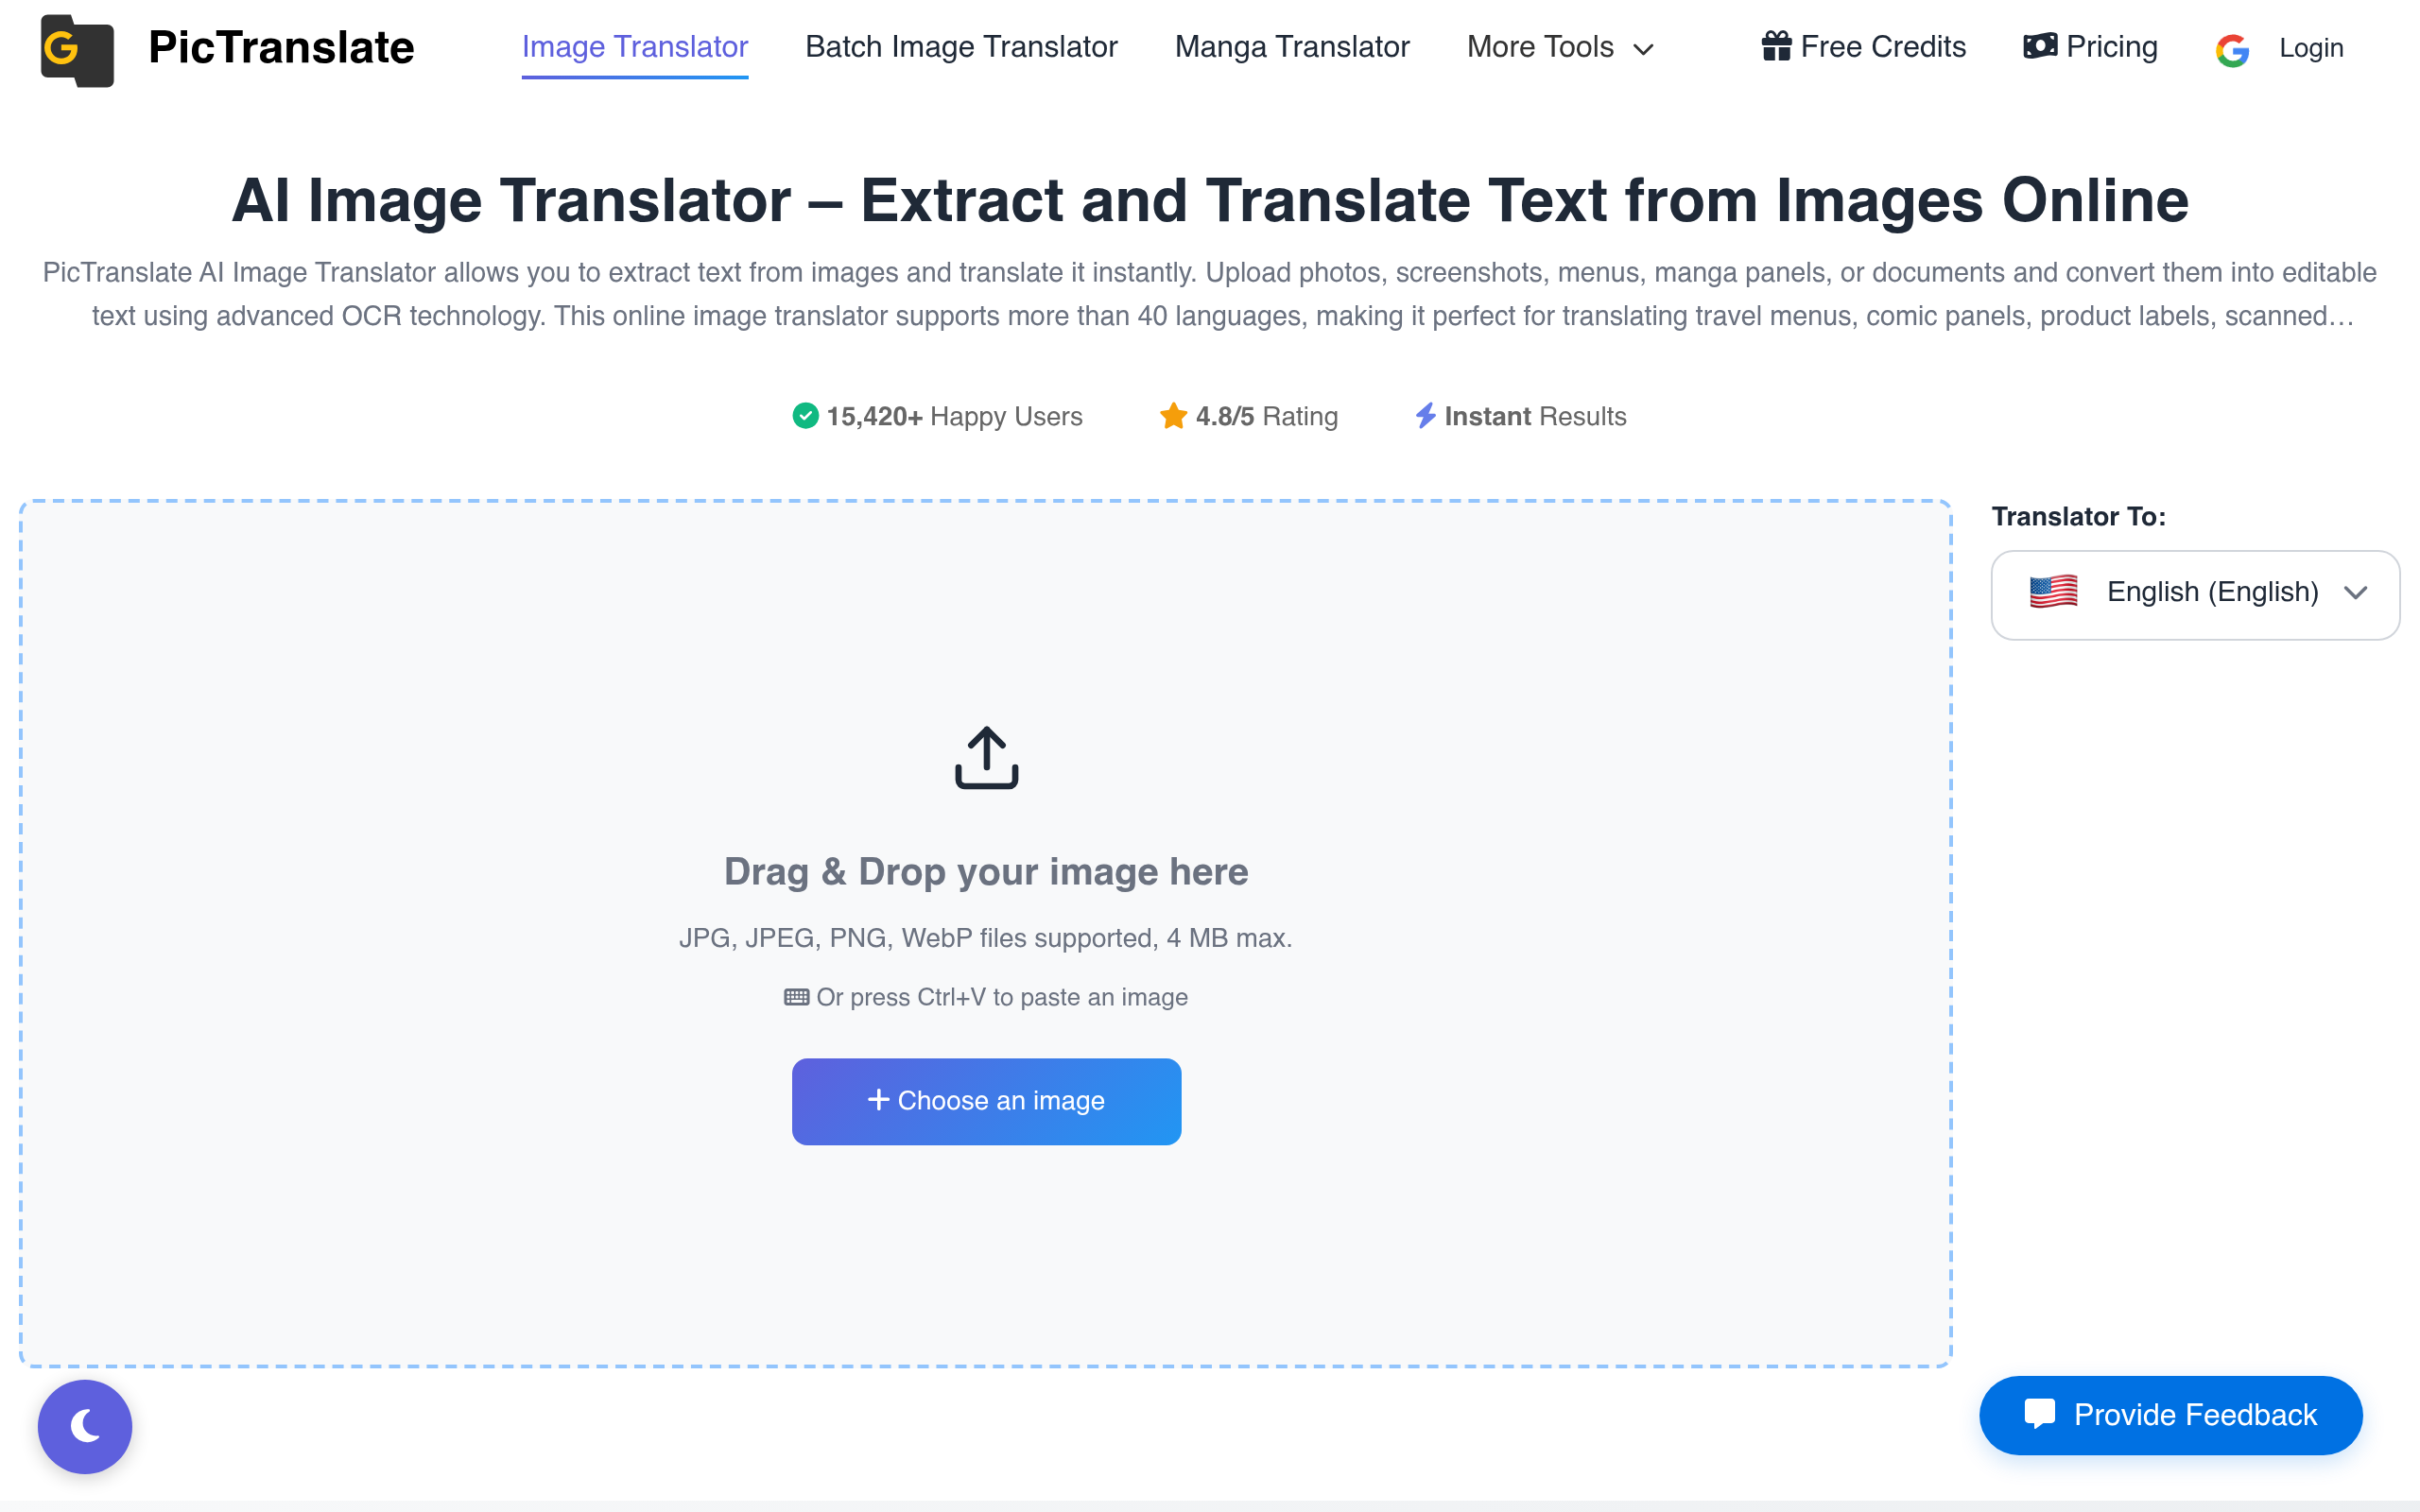Click the 'Instant Results' text

tap(1535, 416)
